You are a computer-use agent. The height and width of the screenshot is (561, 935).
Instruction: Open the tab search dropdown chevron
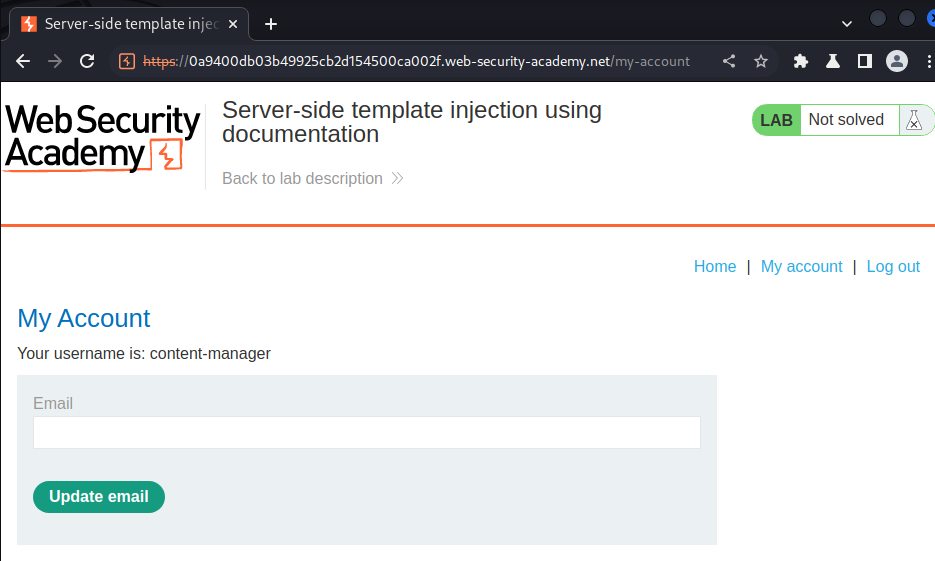847,24
